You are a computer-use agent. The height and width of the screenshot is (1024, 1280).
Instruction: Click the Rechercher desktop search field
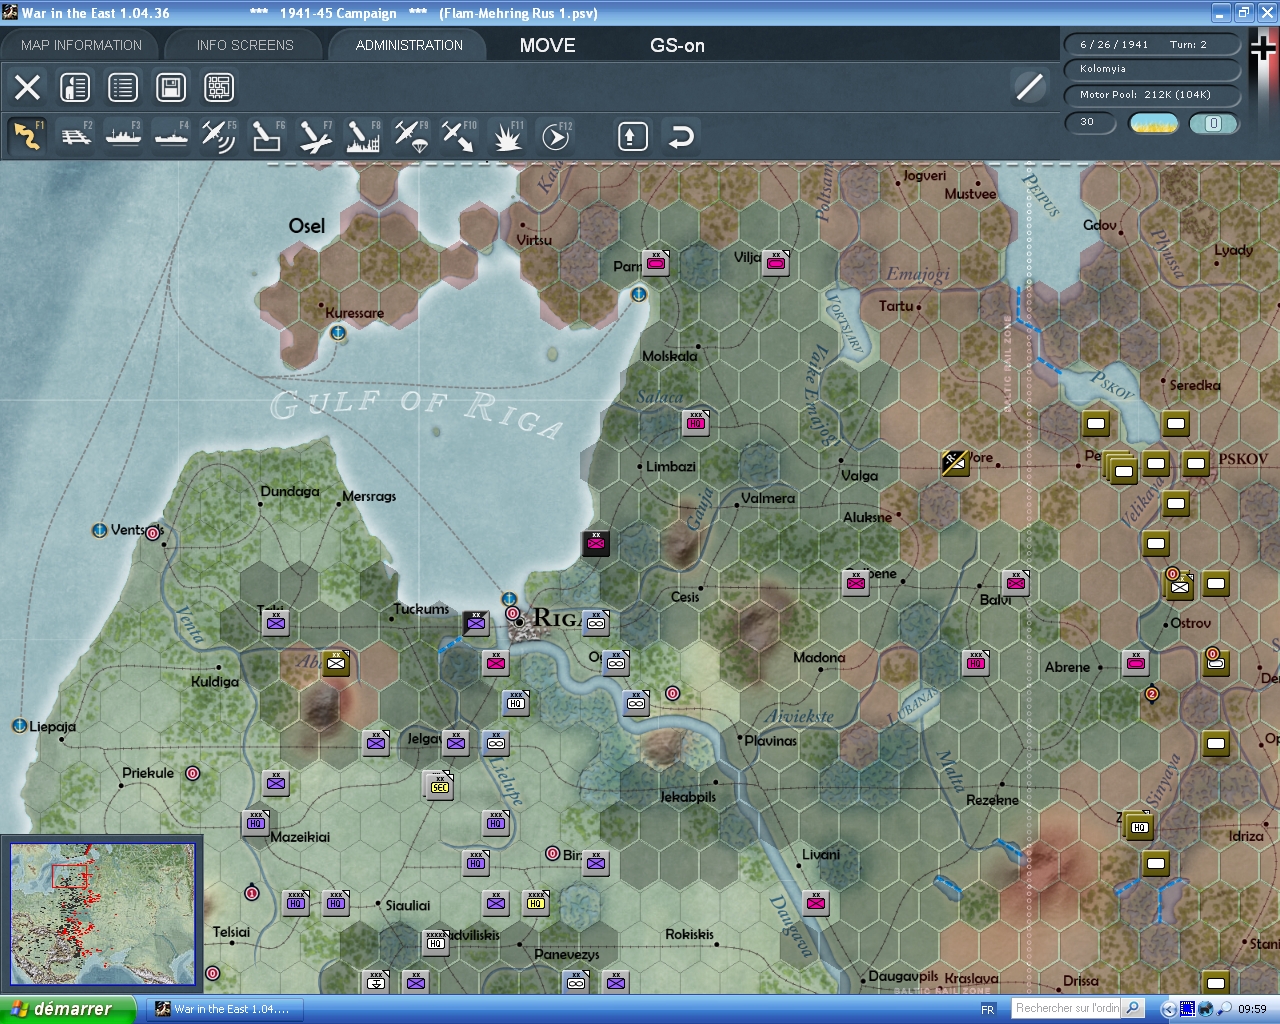coord(1067,1008)
